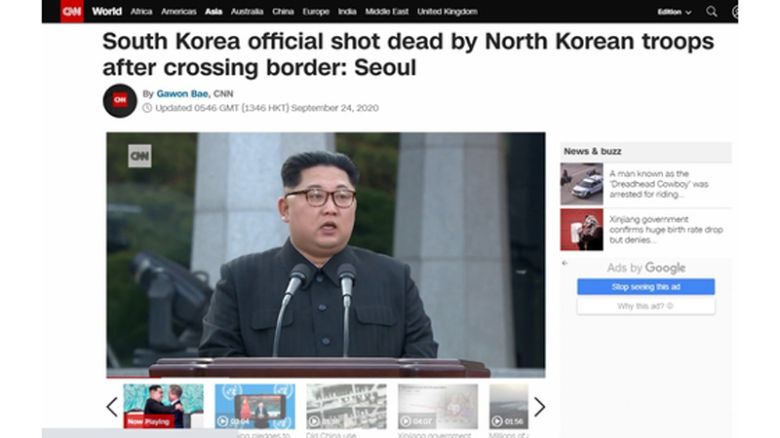Advance video carousel with next arrow

coord(539,407)
